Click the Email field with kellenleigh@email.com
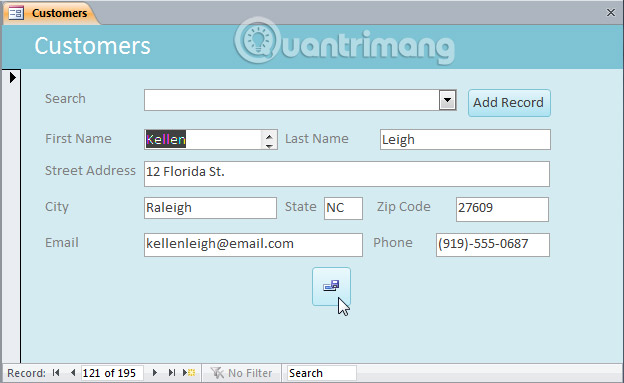This screenshot has height=383, width=624. pyautogui.click(x=253, y=245)
